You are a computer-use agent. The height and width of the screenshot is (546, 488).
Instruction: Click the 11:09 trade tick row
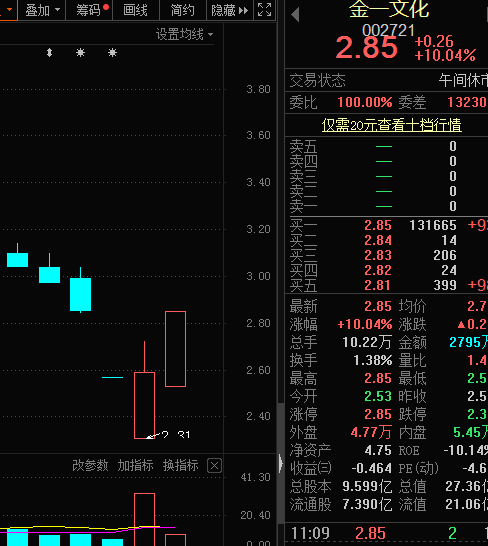point(387,533)
